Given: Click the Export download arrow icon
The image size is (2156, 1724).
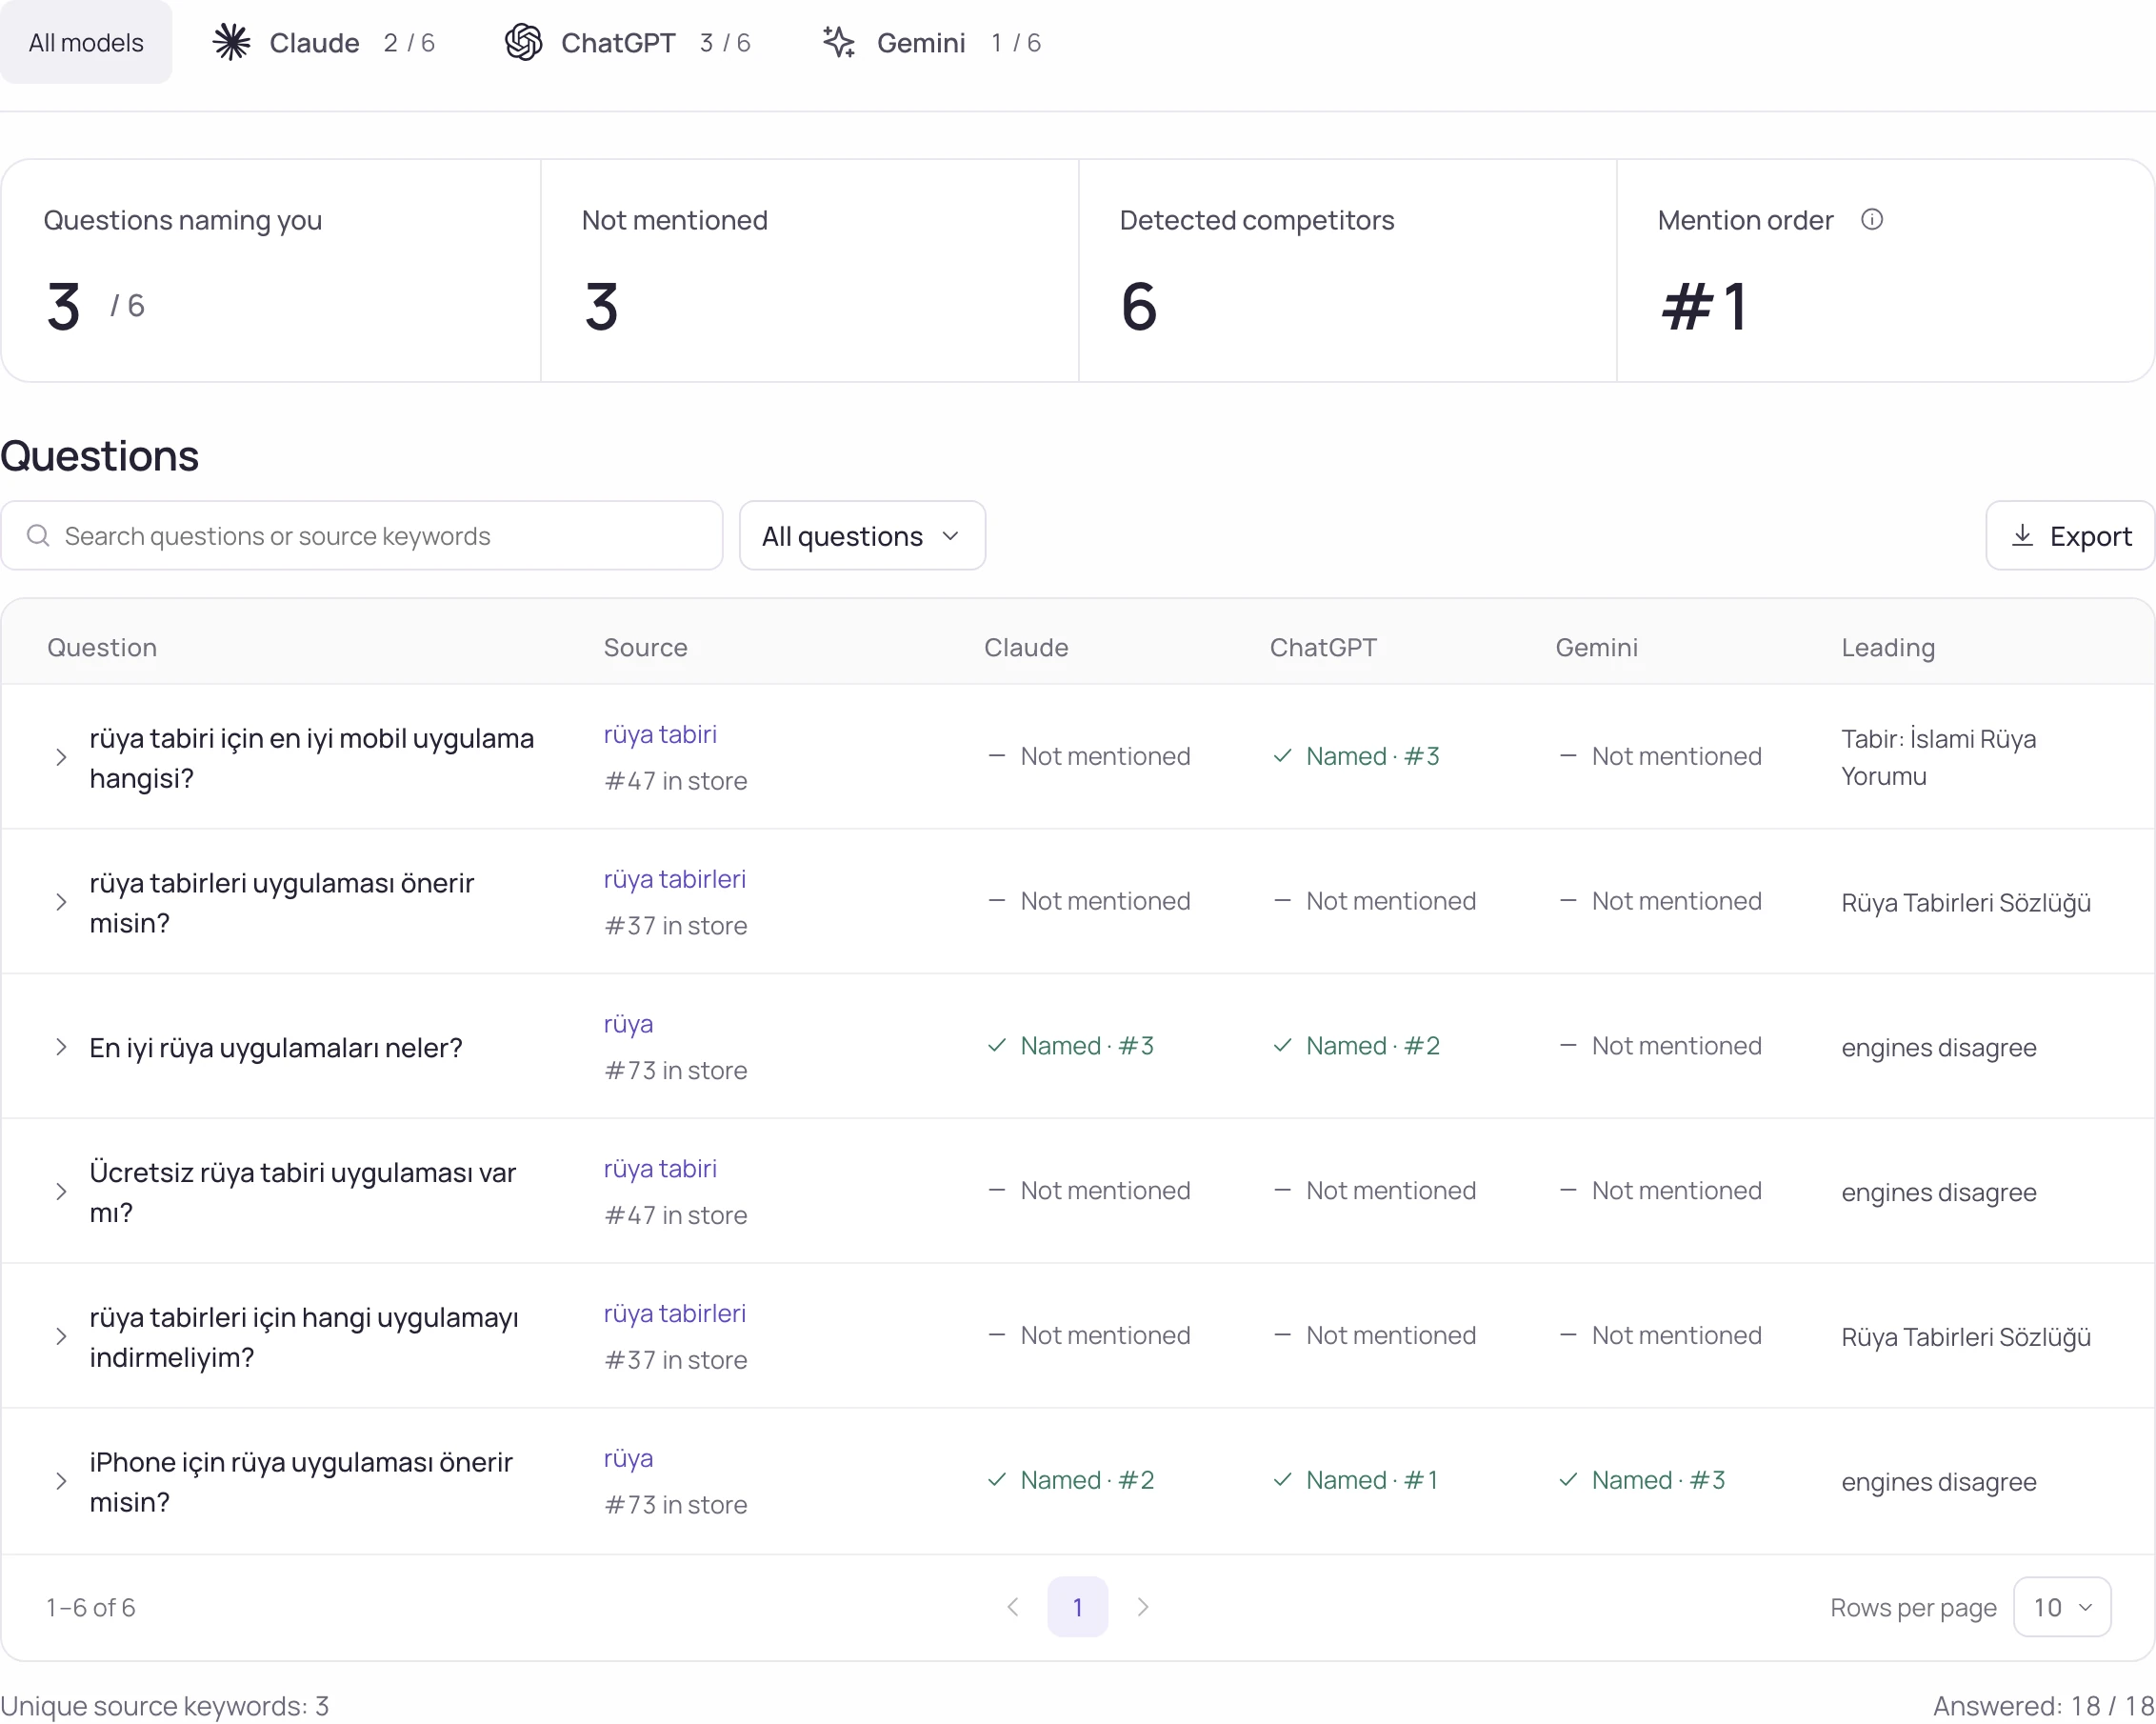Looking at the screenshot, I should tap(2022, 536).
